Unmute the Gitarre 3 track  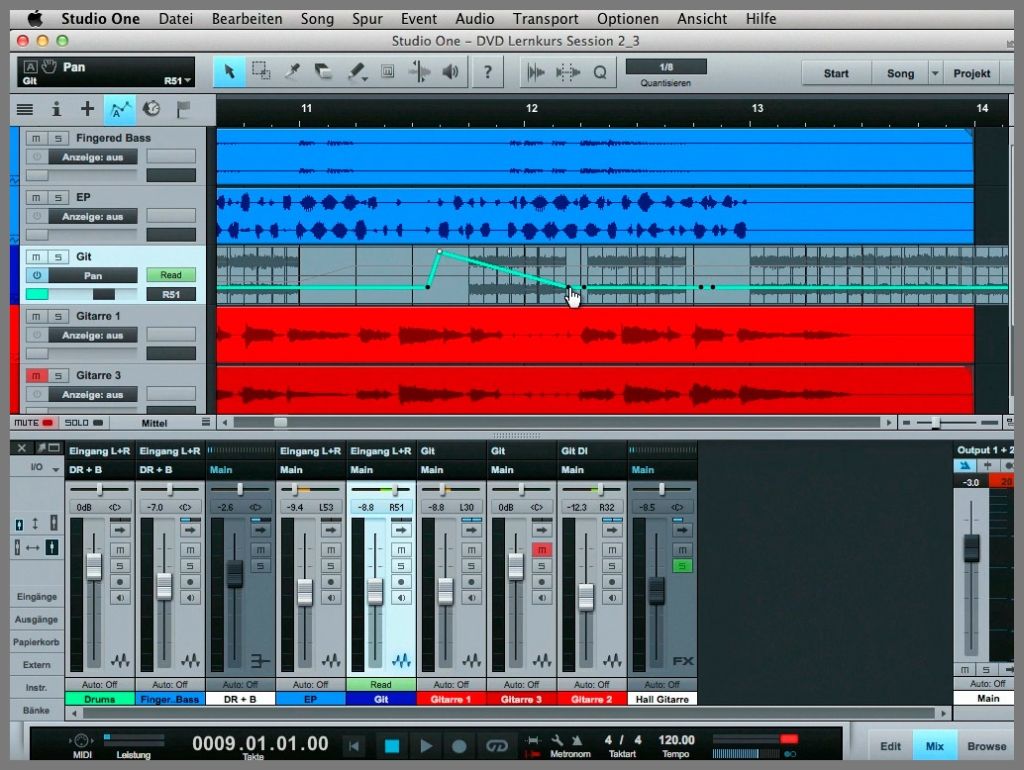36,376
